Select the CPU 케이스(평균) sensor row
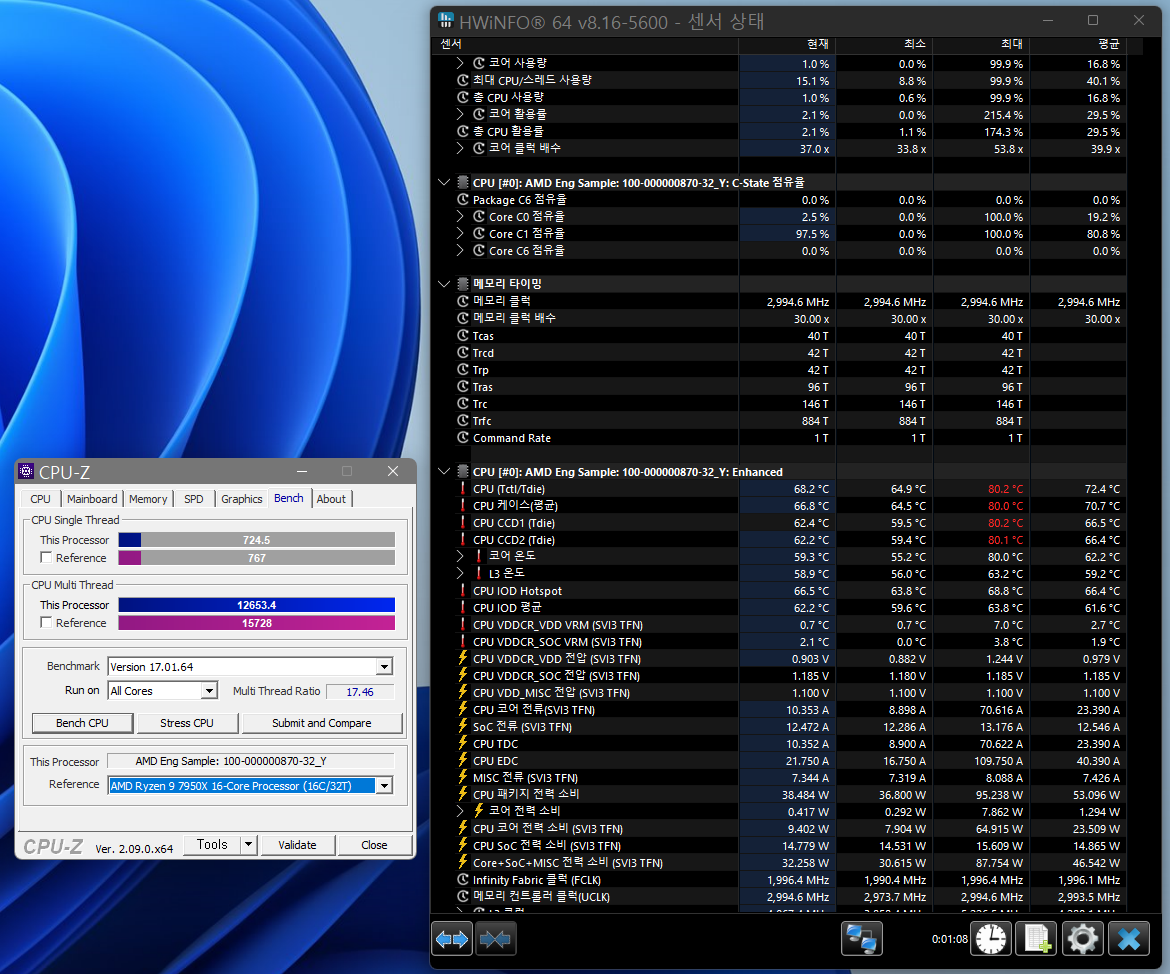The width and height of the screenshot is (1170, 974). 779,506
